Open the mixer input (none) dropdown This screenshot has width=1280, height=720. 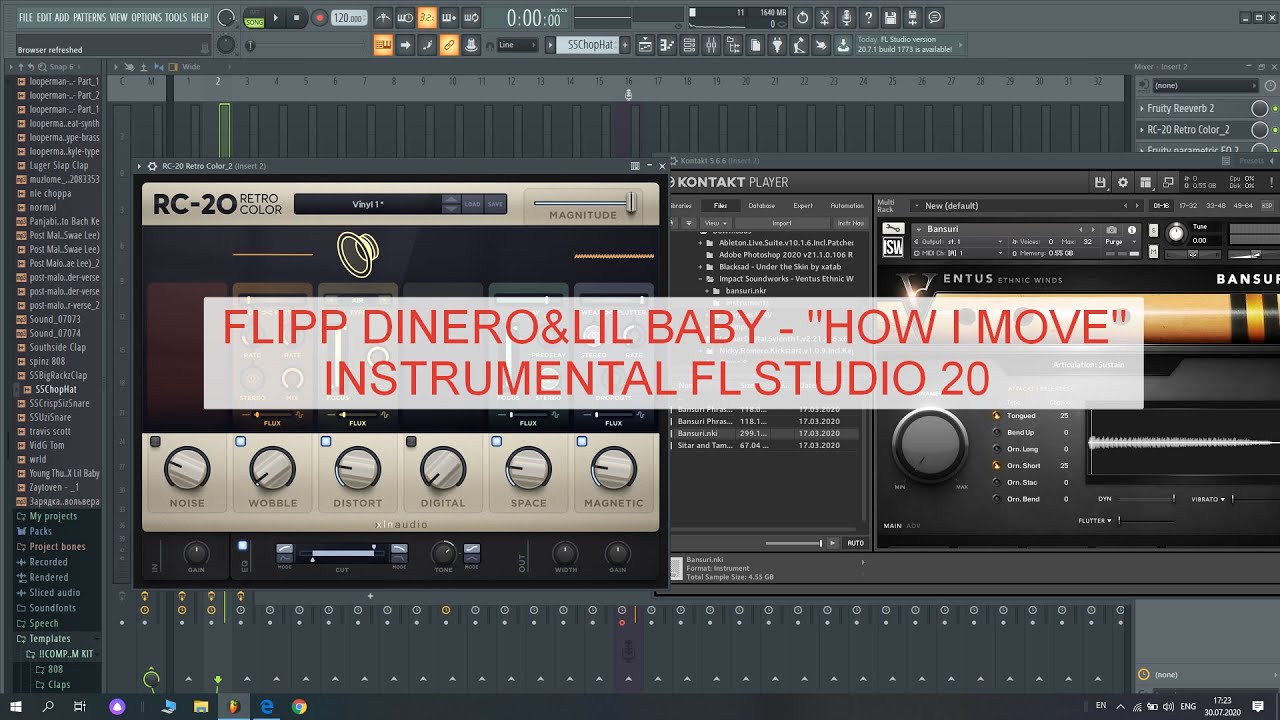(1205, 86)
